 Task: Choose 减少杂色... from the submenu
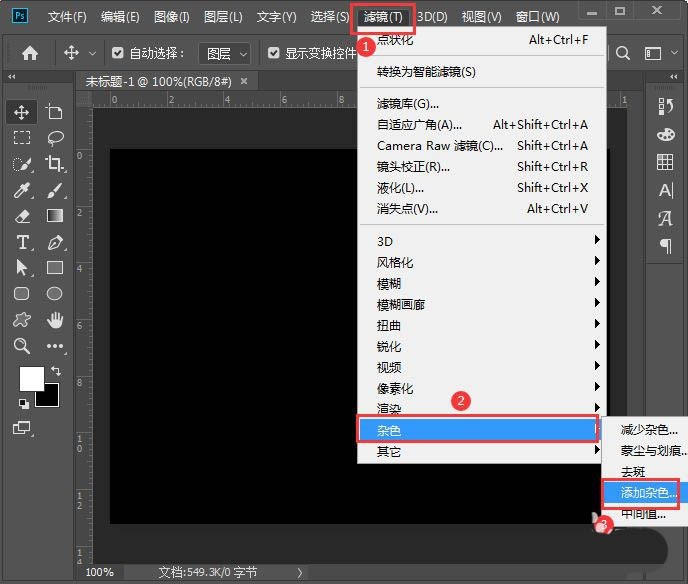(x=645, y=430)
